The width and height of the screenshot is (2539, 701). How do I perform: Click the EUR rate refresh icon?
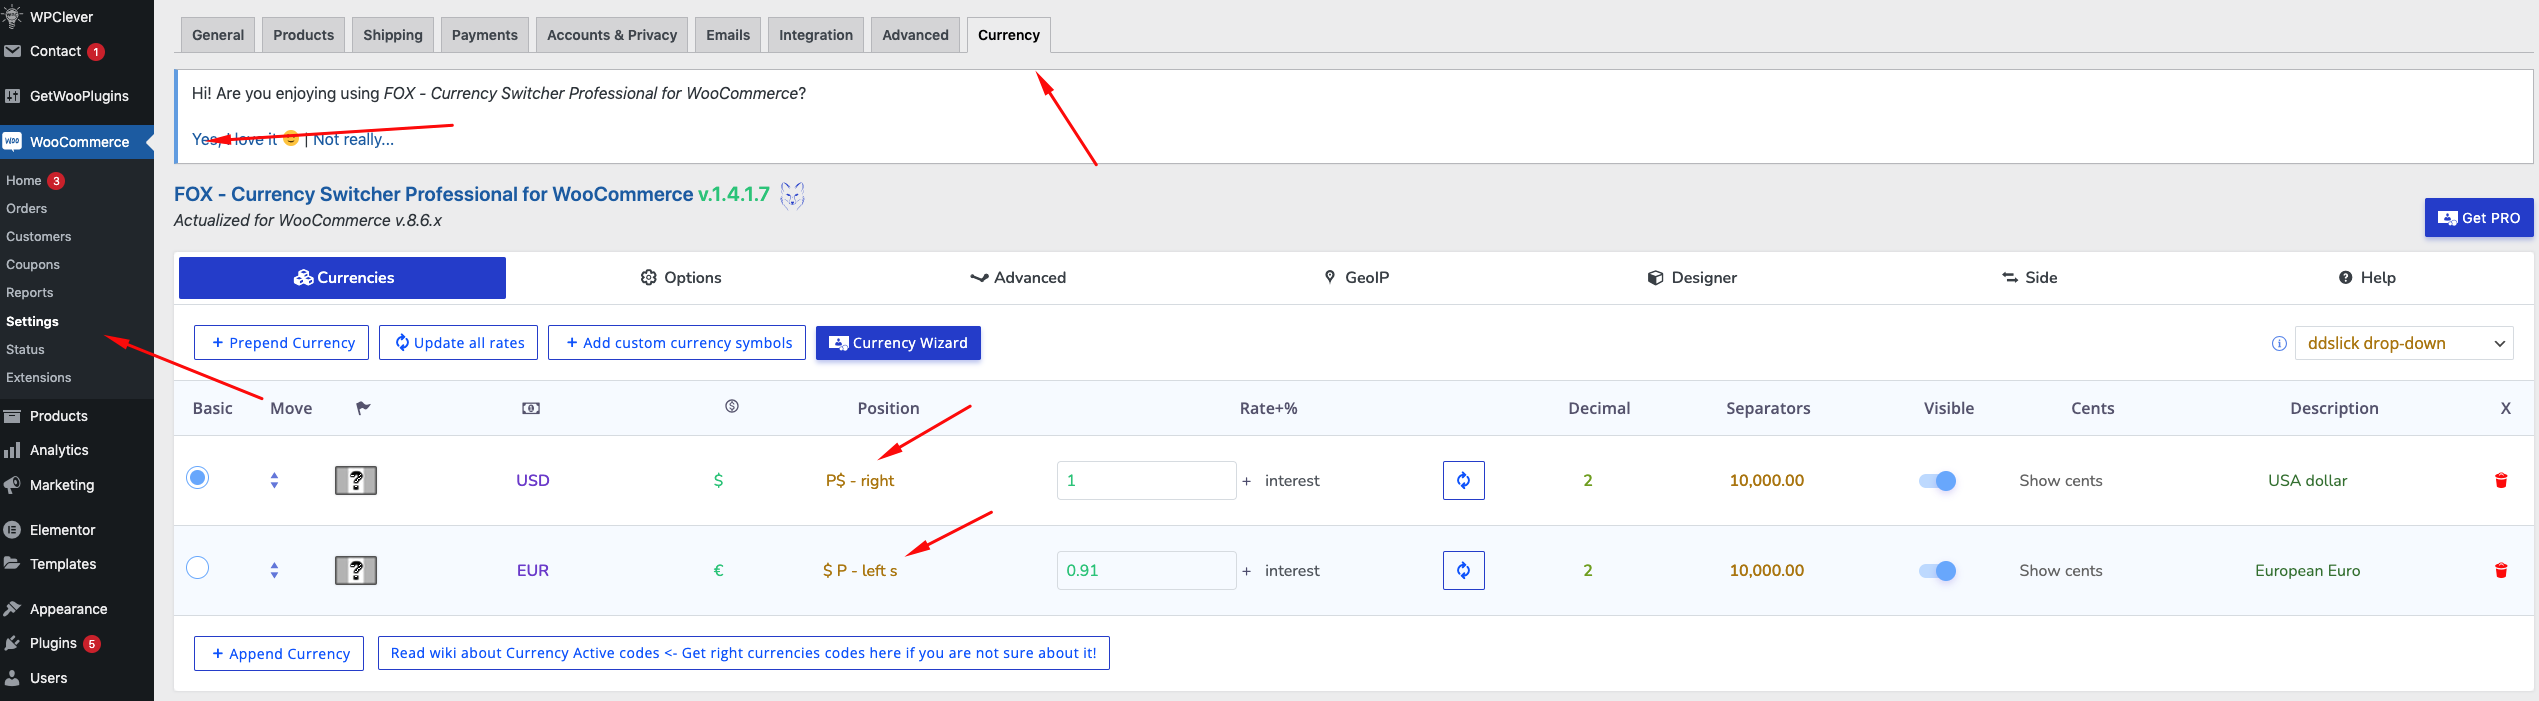[1463, 570]
